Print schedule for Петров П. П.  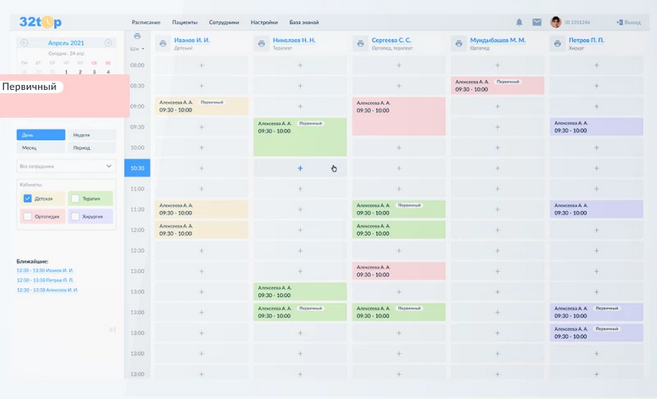tap(557, 43)
